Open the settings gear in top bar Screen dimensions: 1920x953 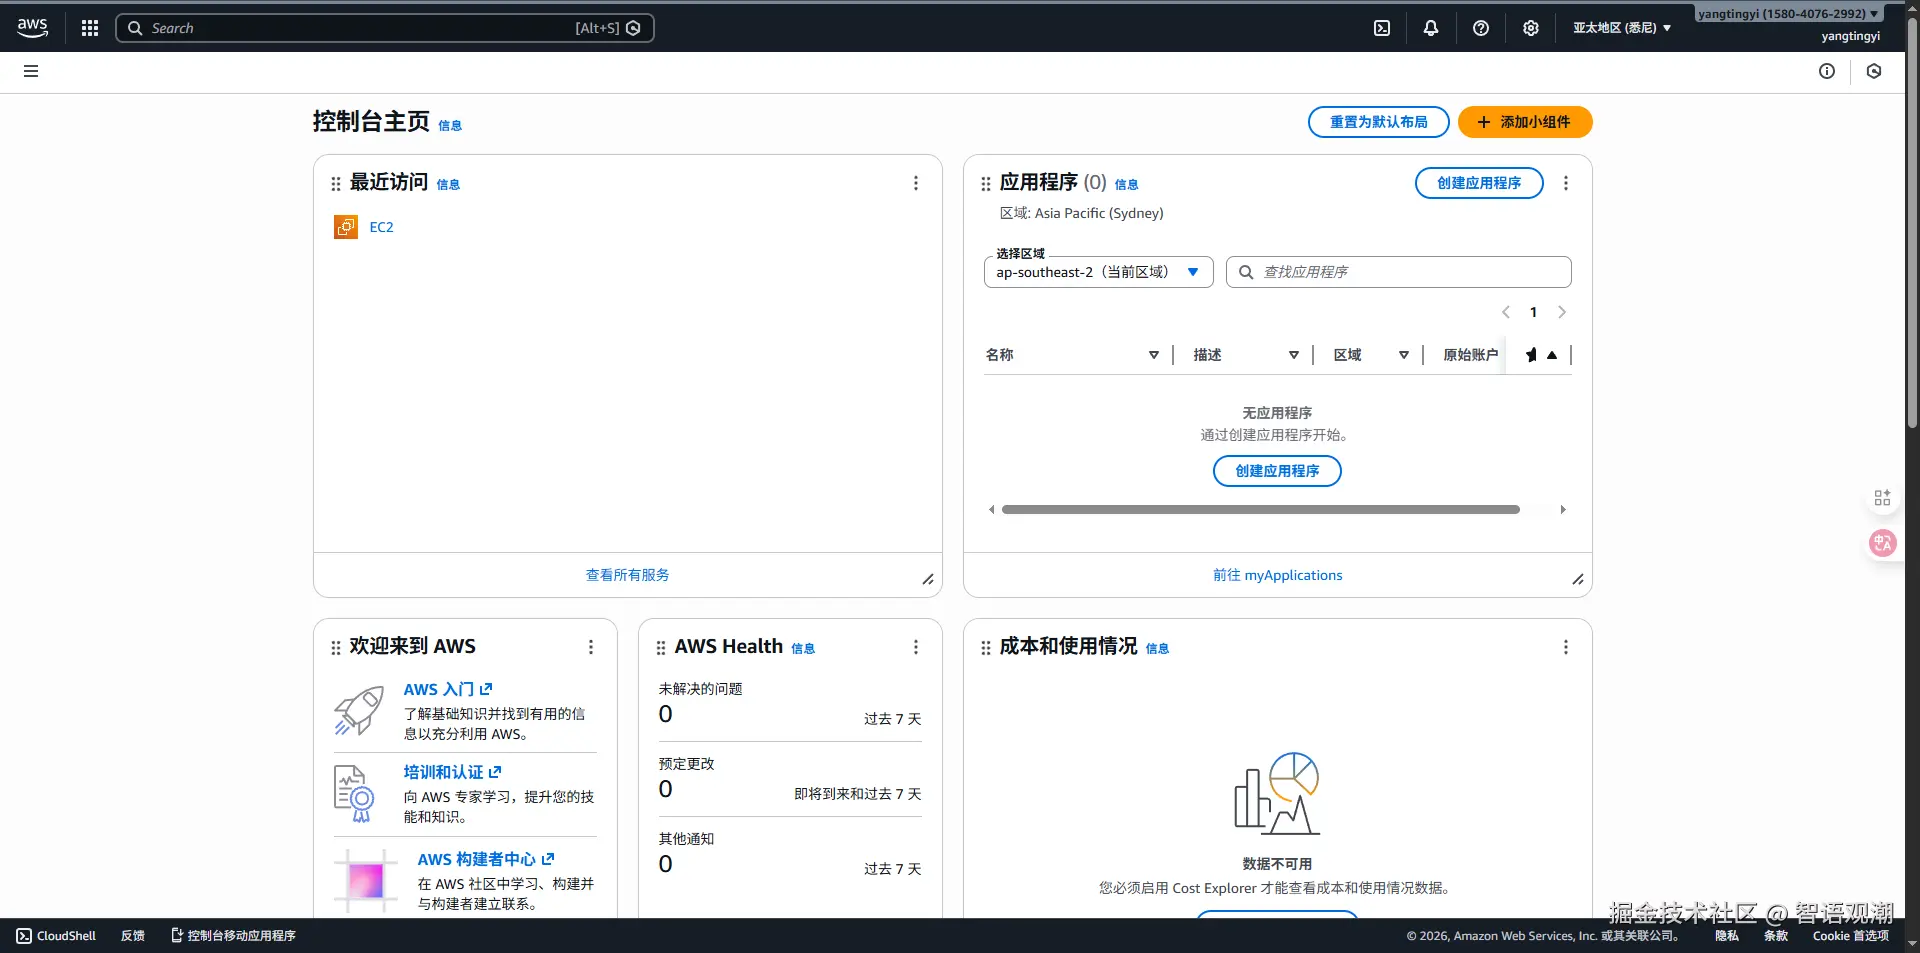click(1531, 28)
